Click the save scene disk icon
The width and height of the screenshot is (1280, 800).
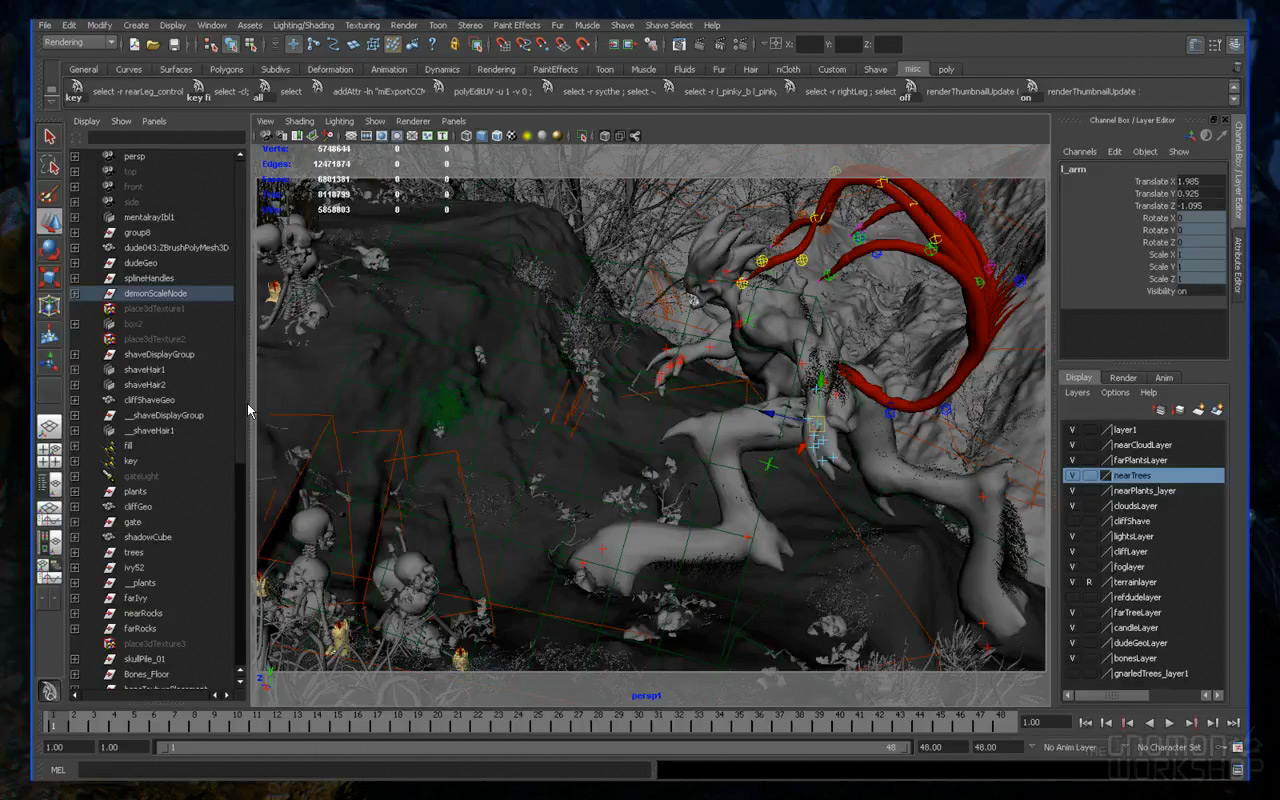(x=175, y=44)
